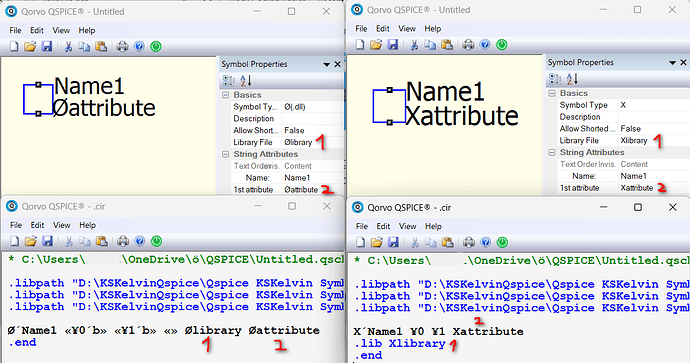Click Save icon in bottom-left .cir window
The image size is (690, 363).
47,241
